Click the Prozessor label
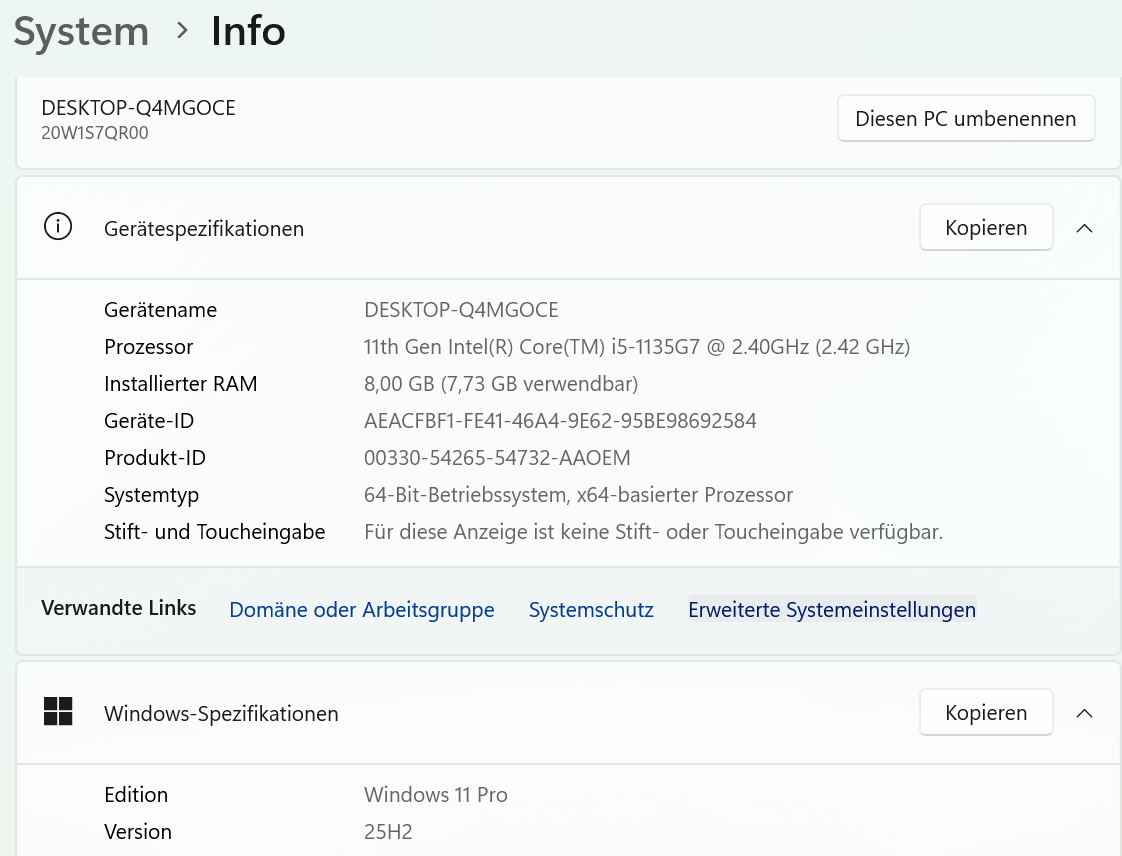Image resolution: width=1122 pixels, height=856 pixels. tap(149, 347)
